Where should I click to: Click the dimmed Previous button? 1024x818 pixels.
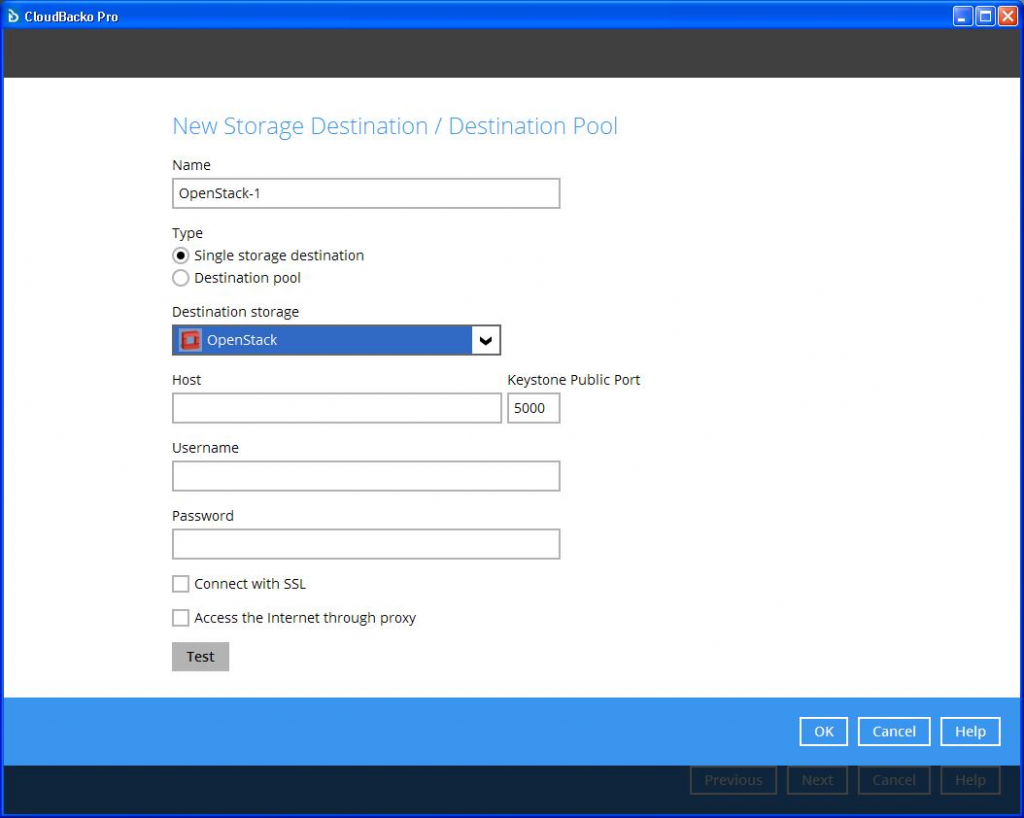point(733,780)
